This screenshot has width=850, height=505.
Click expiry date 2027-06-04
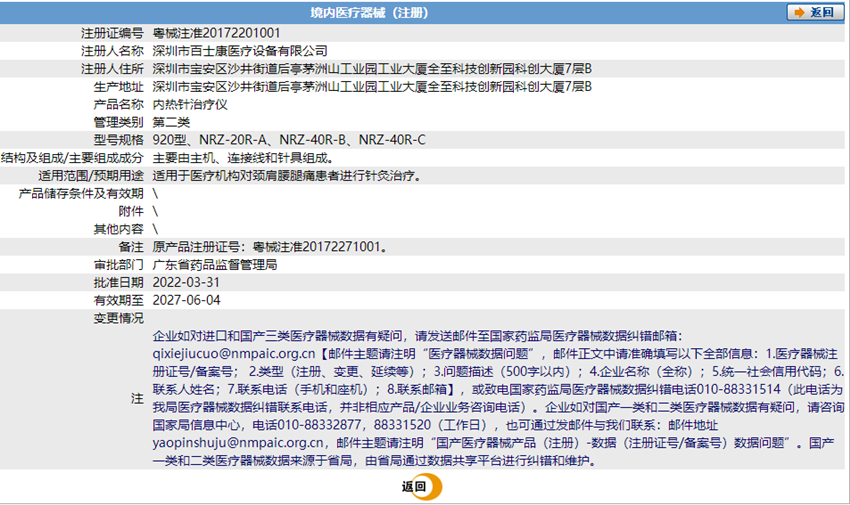(186, 300)
